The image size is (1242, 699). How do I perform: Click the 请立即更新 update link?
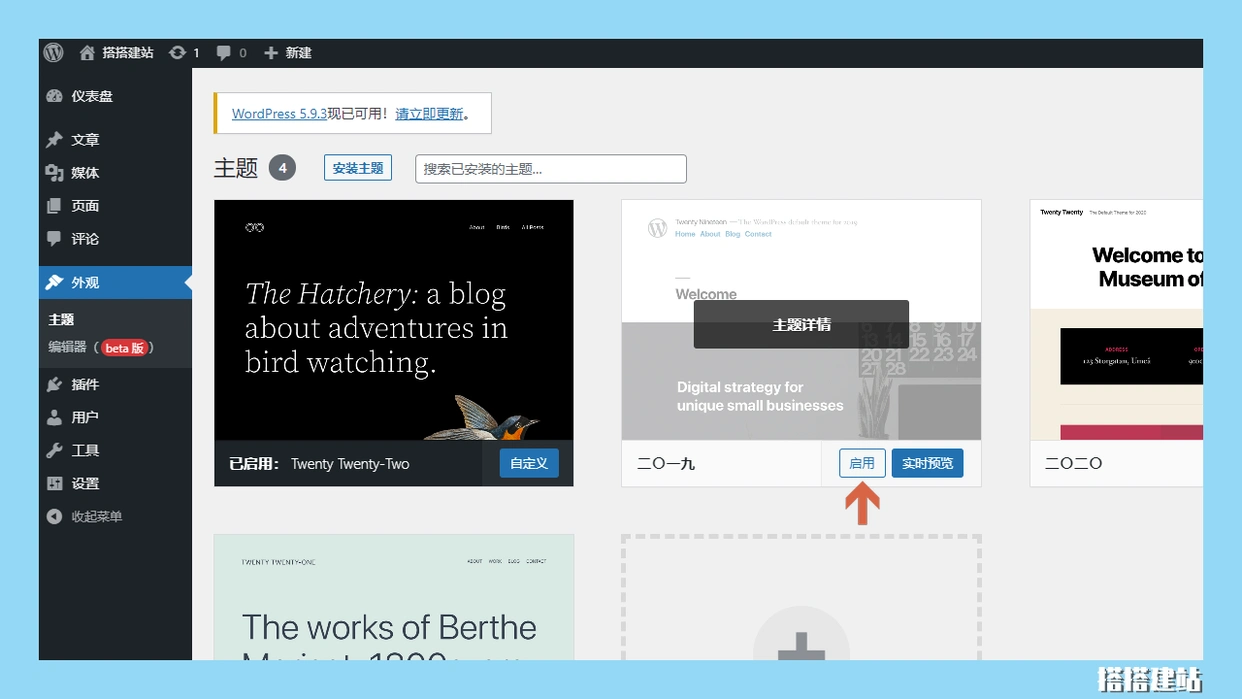[x=429, y=114]
